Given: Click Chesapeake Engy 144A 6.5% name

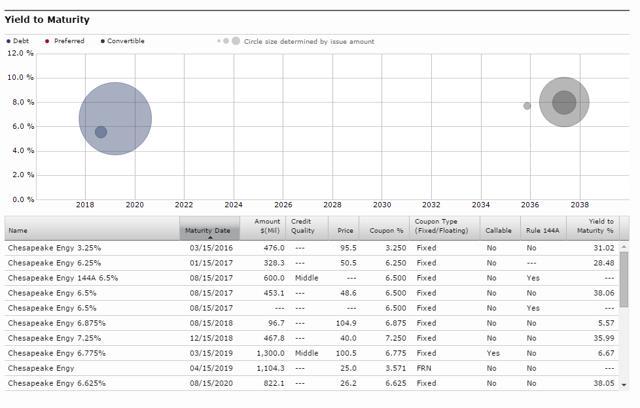Looking at the screenshot, I should [63, 278].
